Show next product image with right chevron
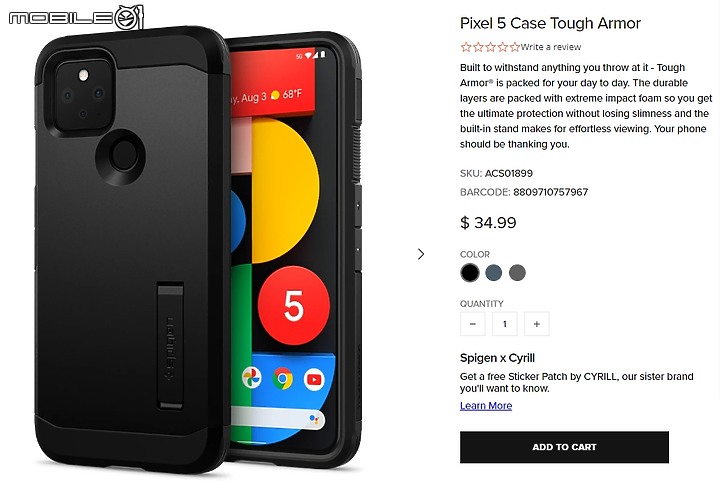The width and height of the screenshot is (720, 494). point(421,254)
